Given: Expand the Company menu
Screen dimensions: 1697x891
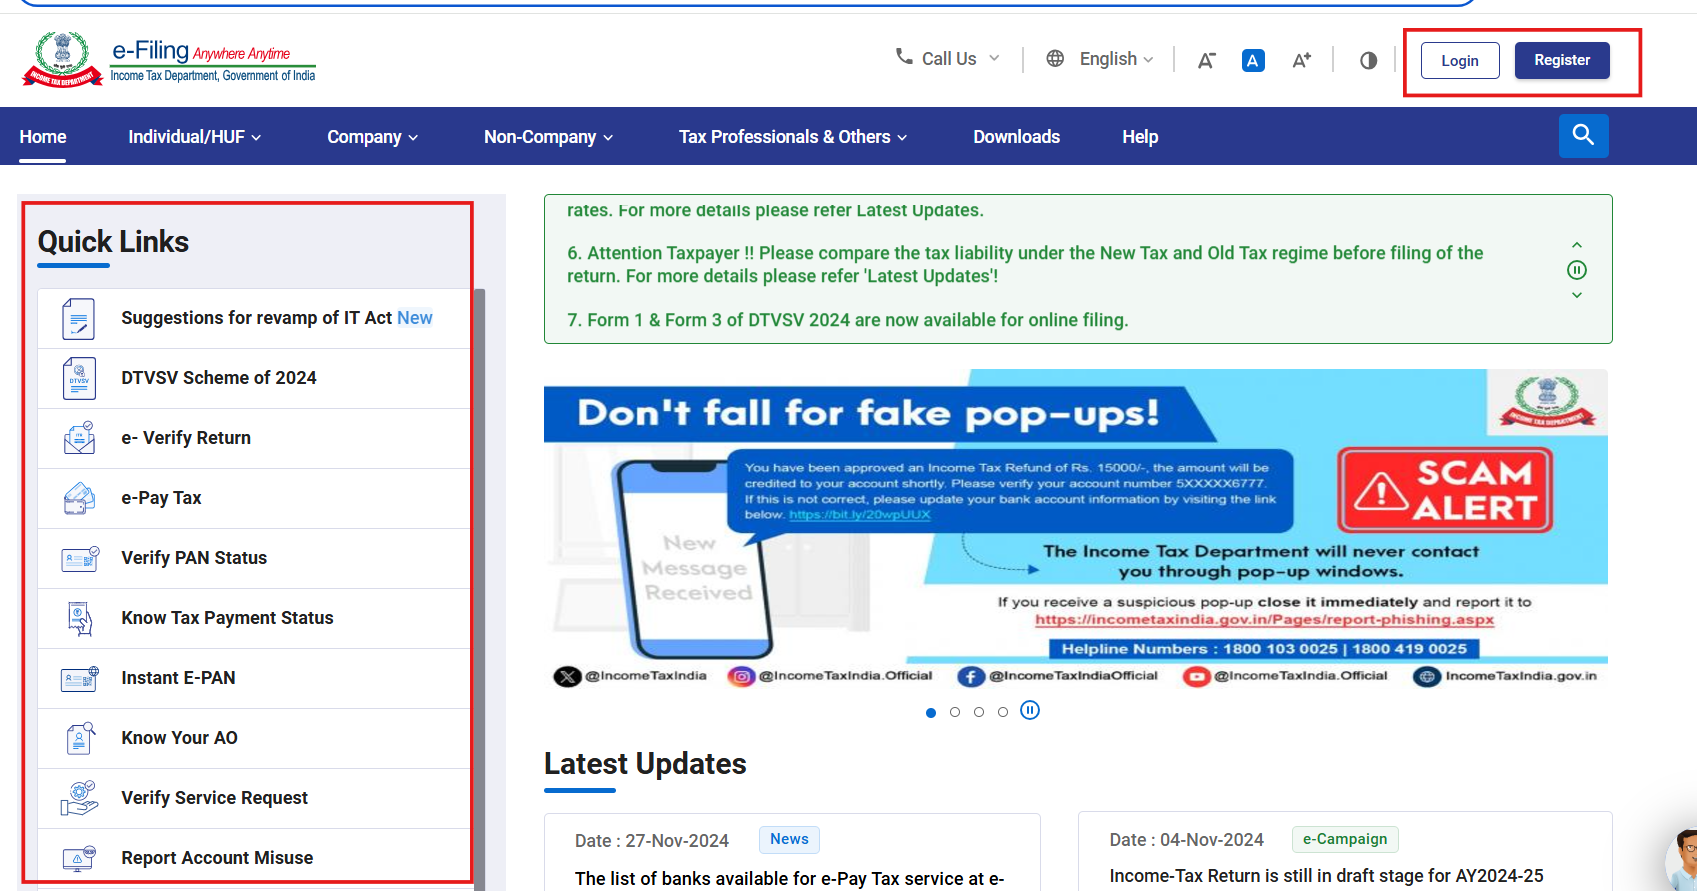Looking at the screenshot, I should point(373,137).
